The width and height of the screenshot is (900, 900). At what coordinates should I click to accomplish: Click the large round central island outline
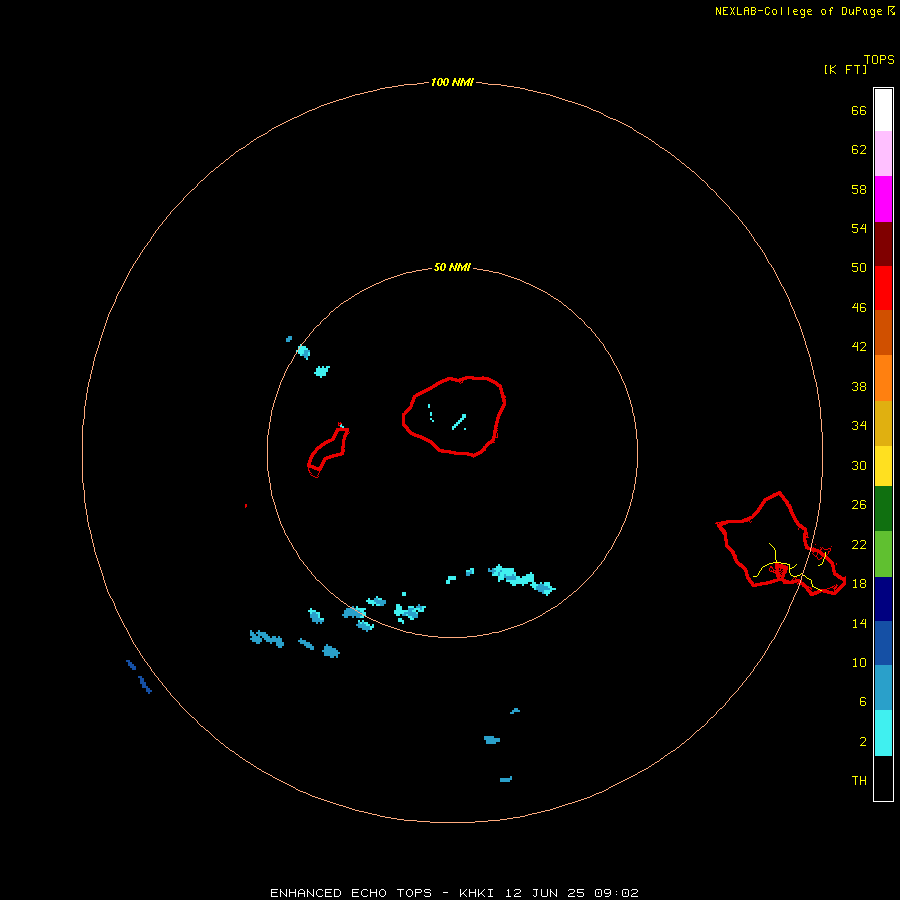coord(454,417)
